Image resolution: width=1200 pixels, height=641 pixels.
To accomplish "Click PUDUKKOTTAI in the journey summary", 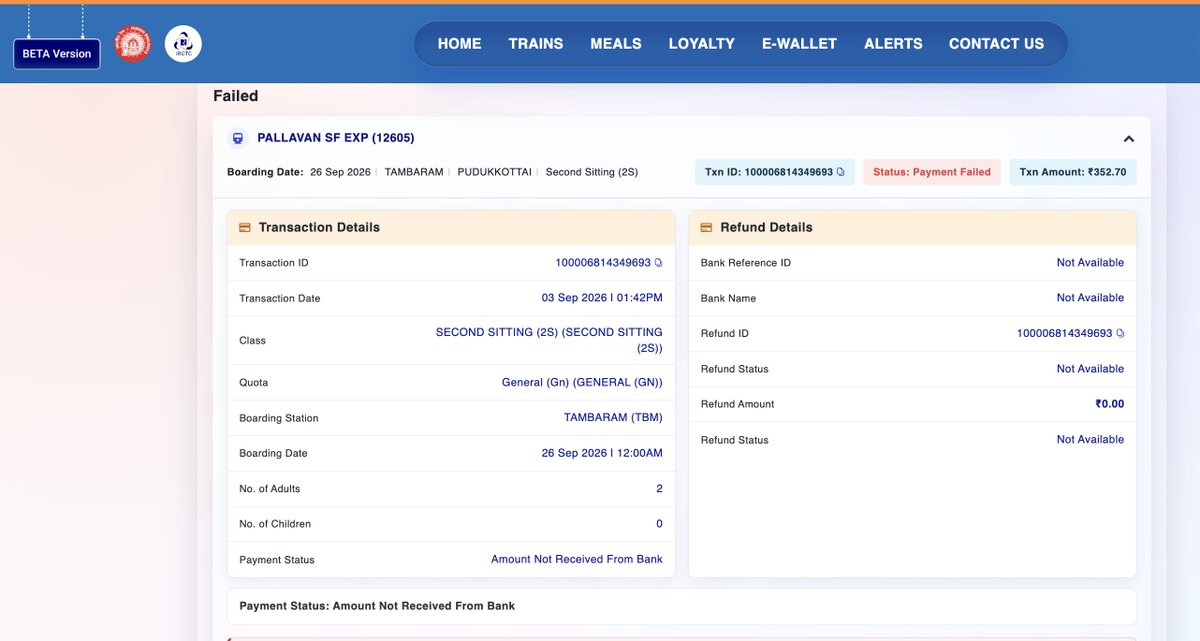I will pos(494,172).
